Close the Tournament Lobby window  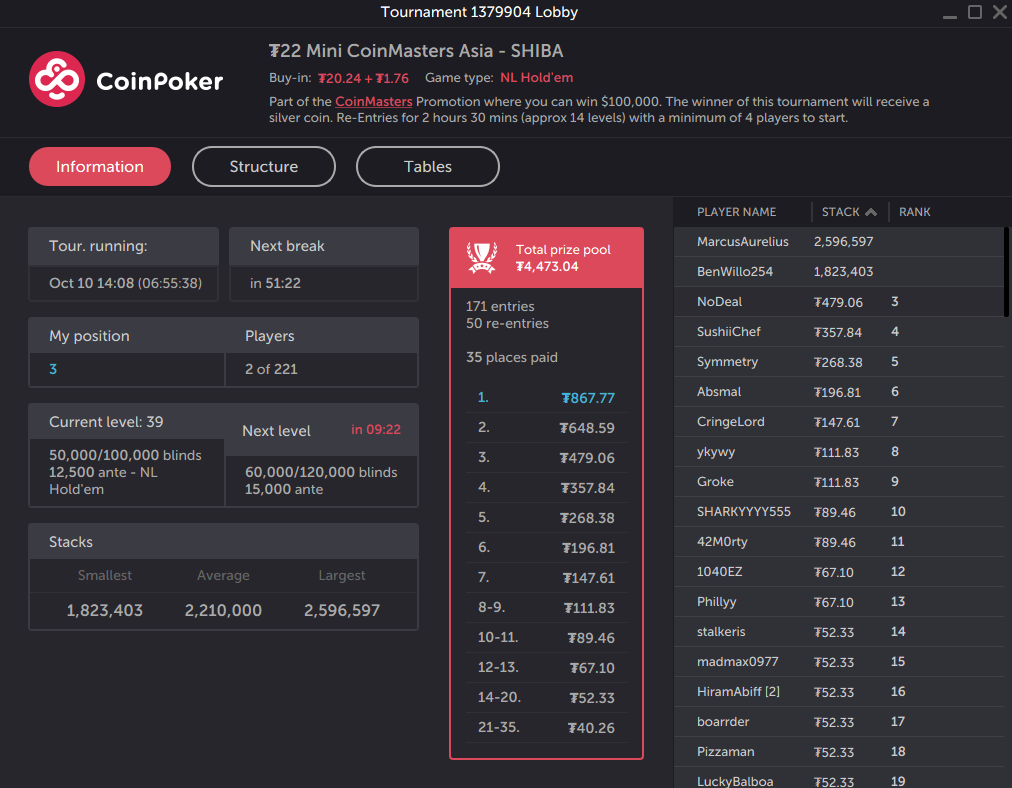tap(1000, 12)
